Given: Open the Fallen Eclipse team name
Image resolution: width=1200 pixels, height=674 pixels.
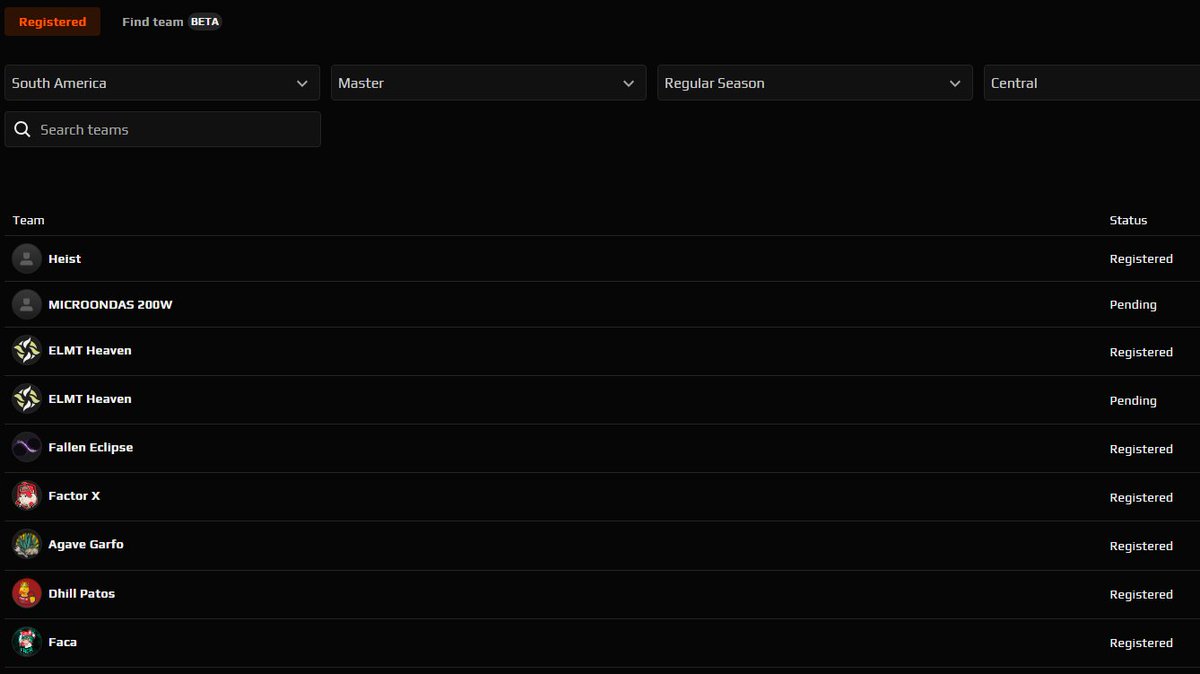Looking at the screenshot, I should click(91, 448).
